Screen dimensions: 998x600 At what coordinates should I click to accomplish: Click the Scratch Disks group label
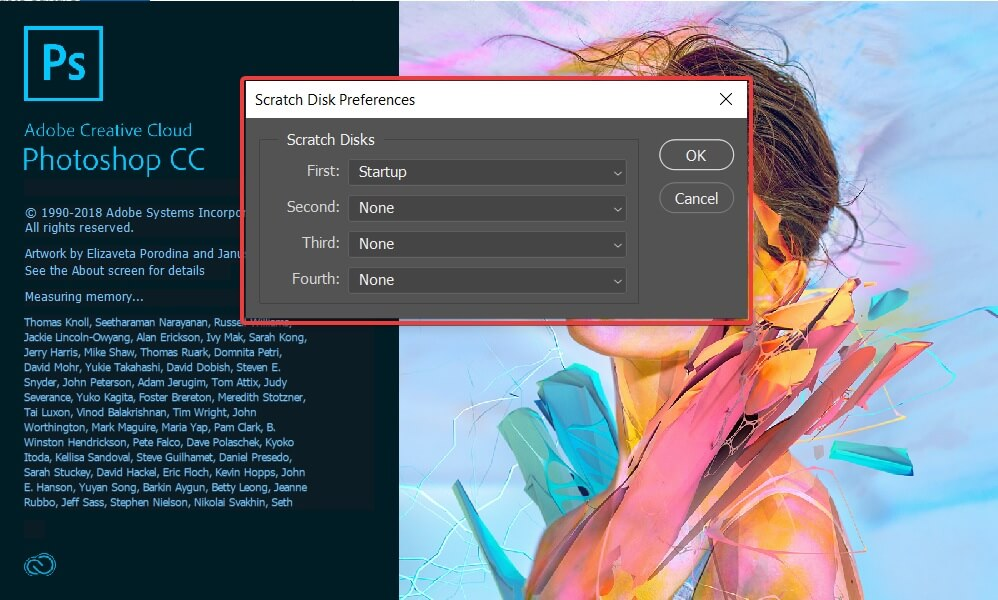330,139
